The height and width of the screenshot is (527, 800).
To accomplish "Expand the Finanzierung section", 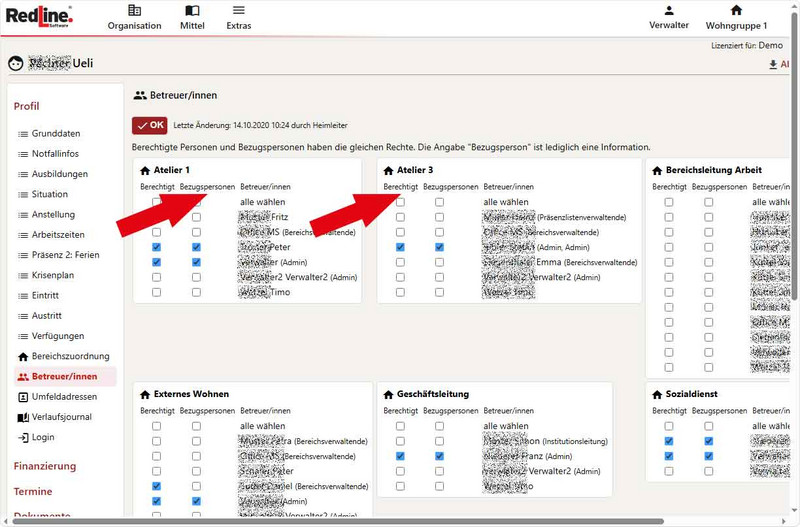I will (x=44, y=466).
